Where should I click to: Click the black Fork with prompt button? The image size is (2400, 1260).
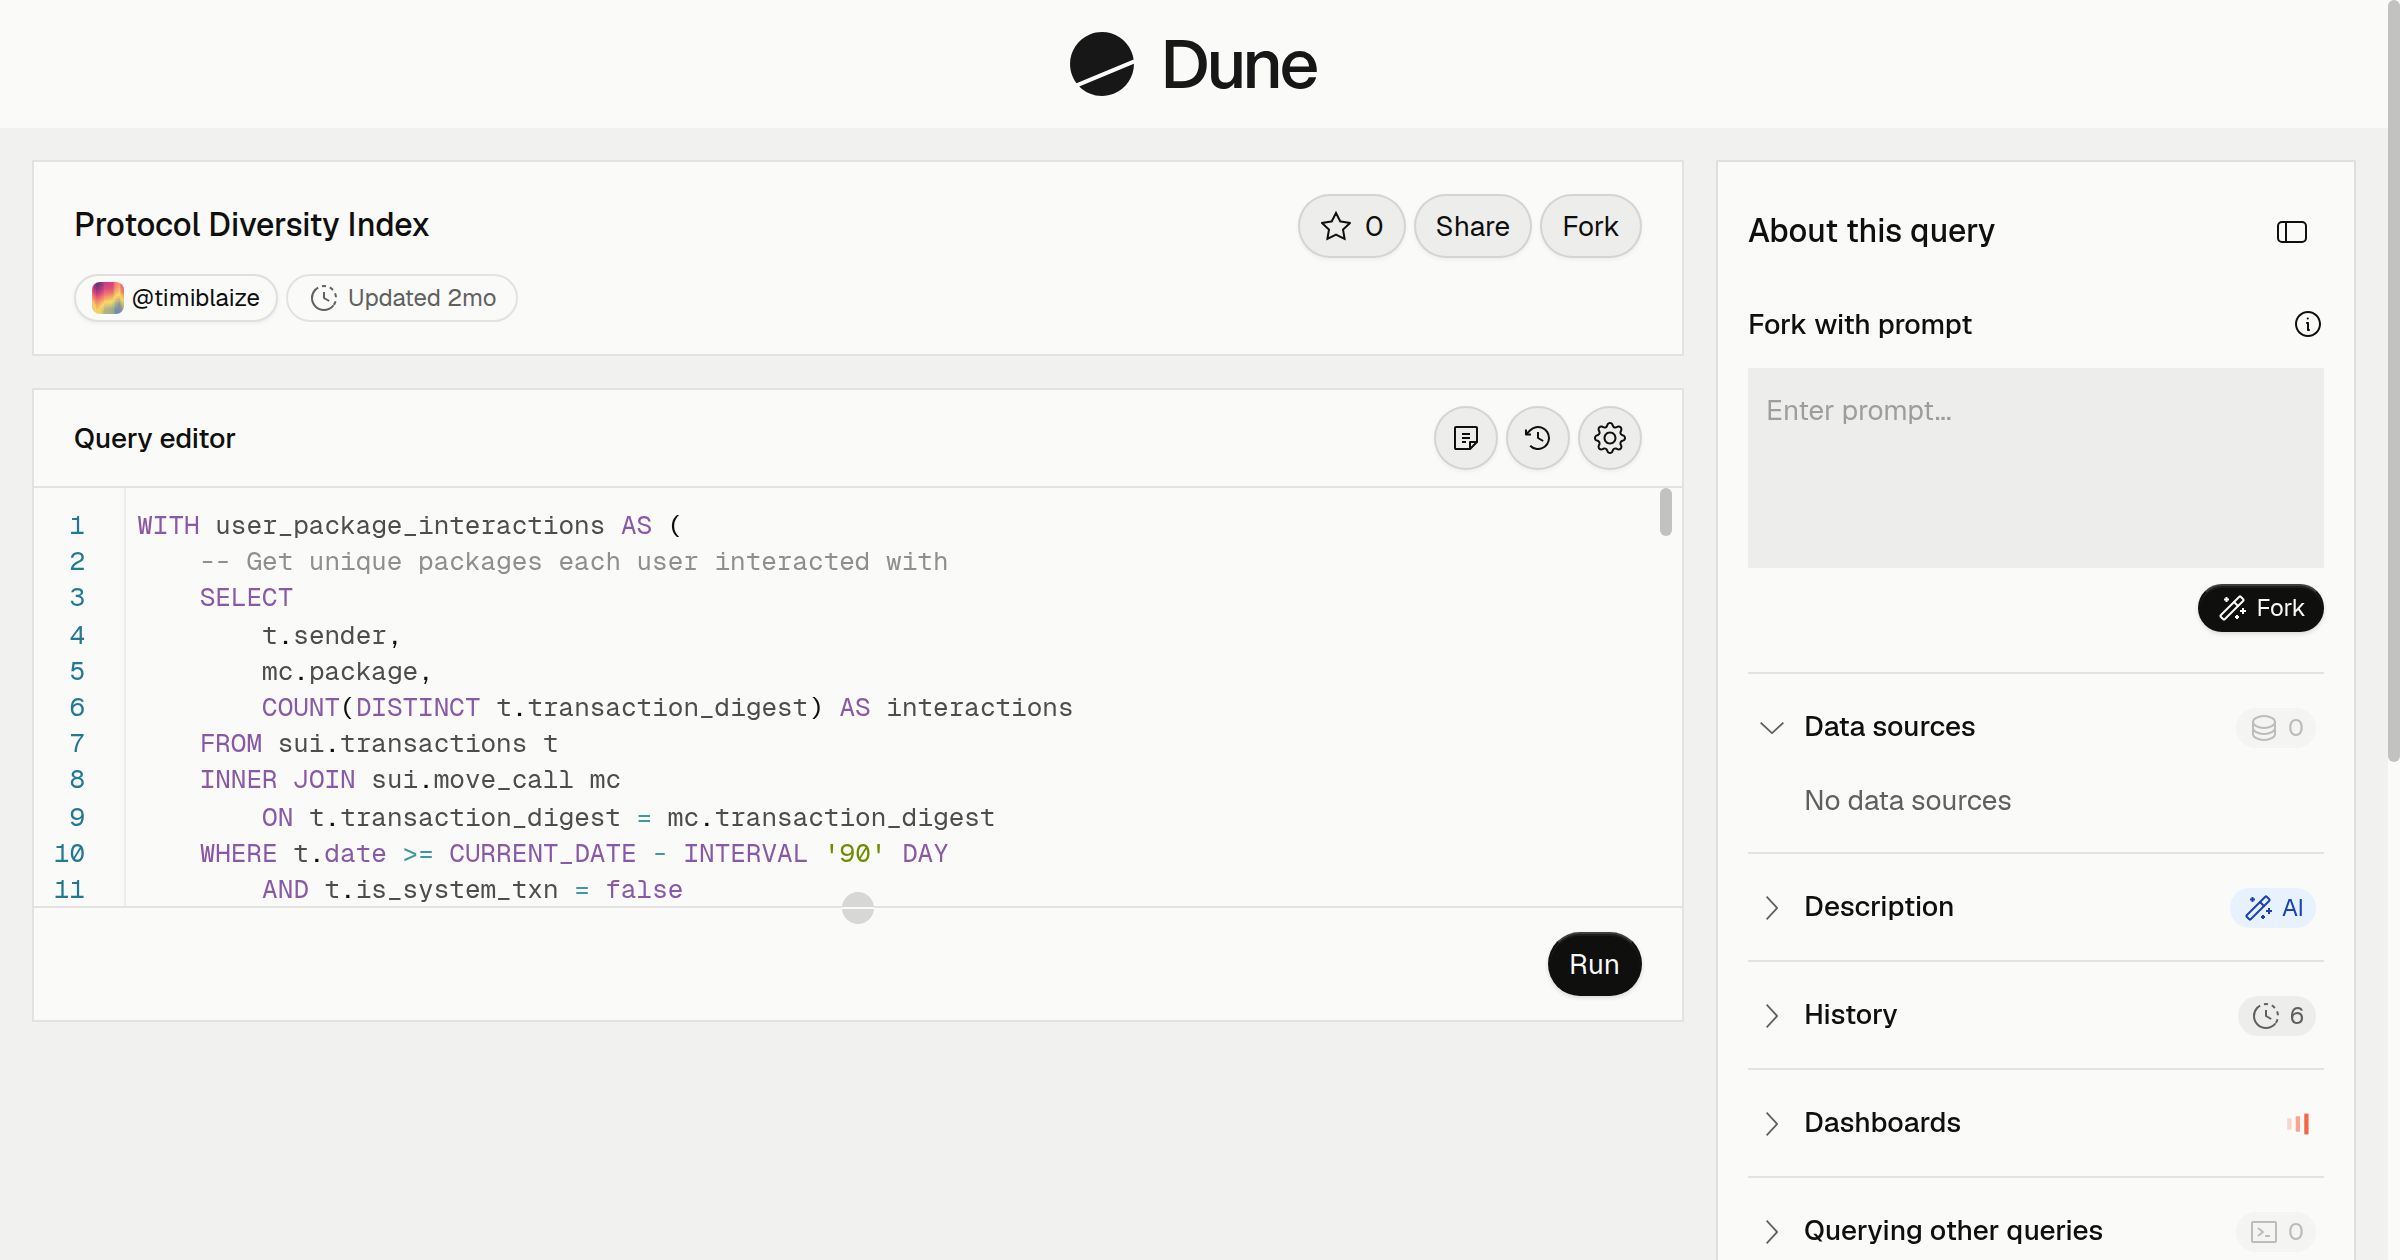(2260, 608)
